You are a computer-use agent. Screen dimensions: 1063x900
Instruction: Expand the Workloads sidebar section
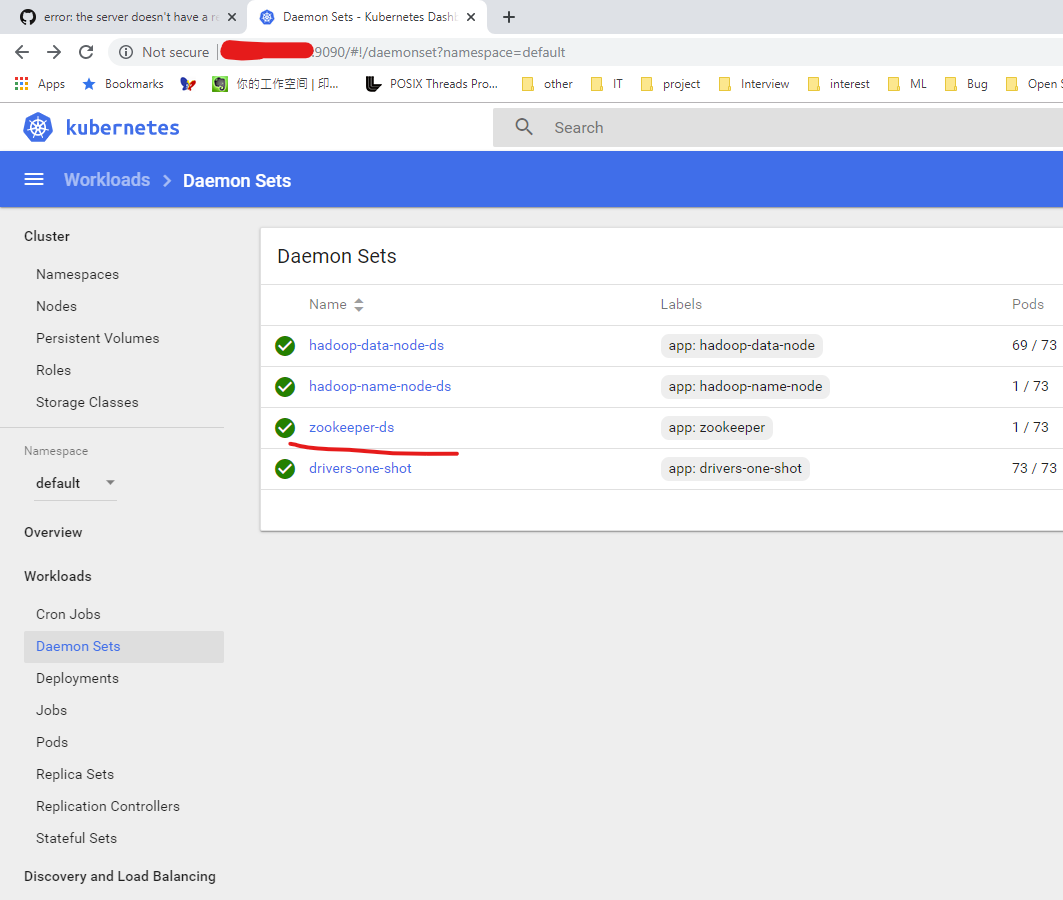(57, 576)
